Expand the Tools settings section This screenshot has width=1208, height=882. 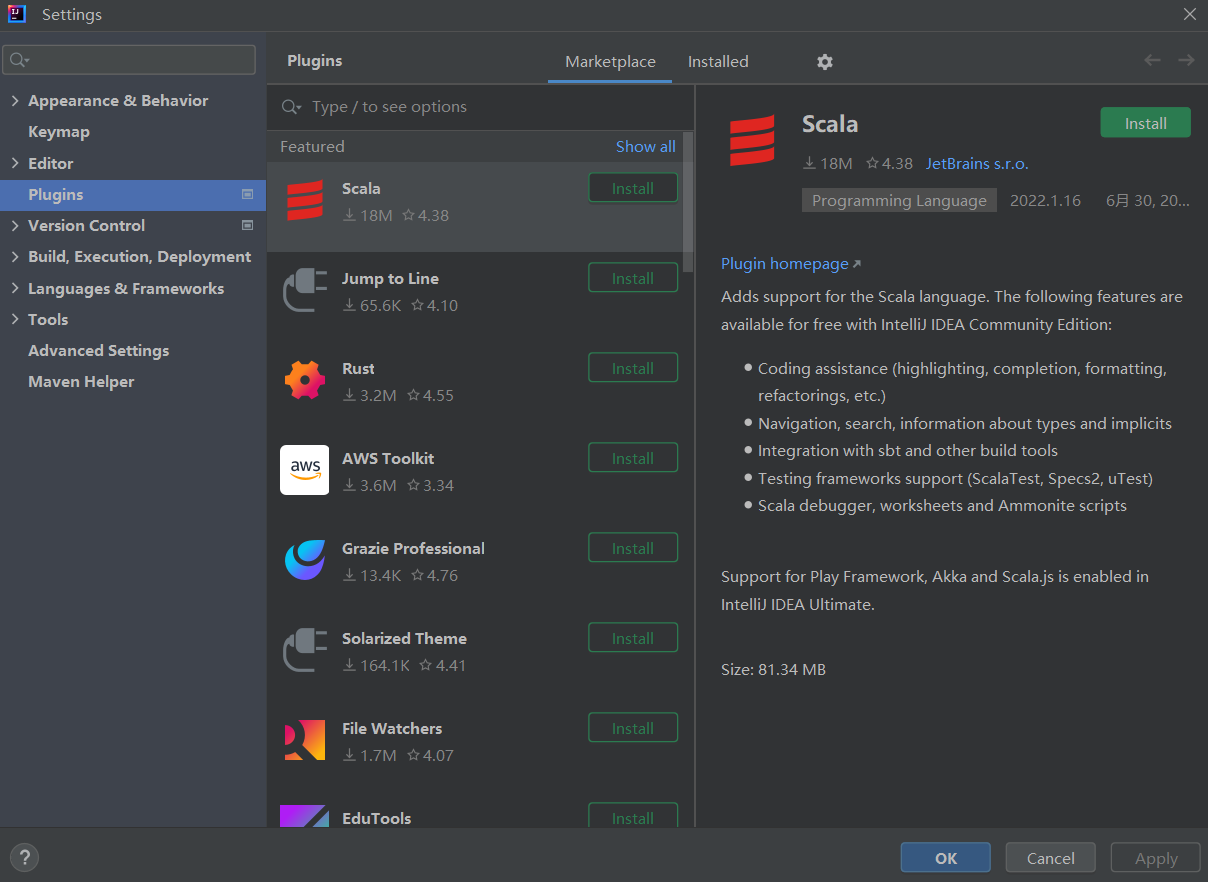15,320
